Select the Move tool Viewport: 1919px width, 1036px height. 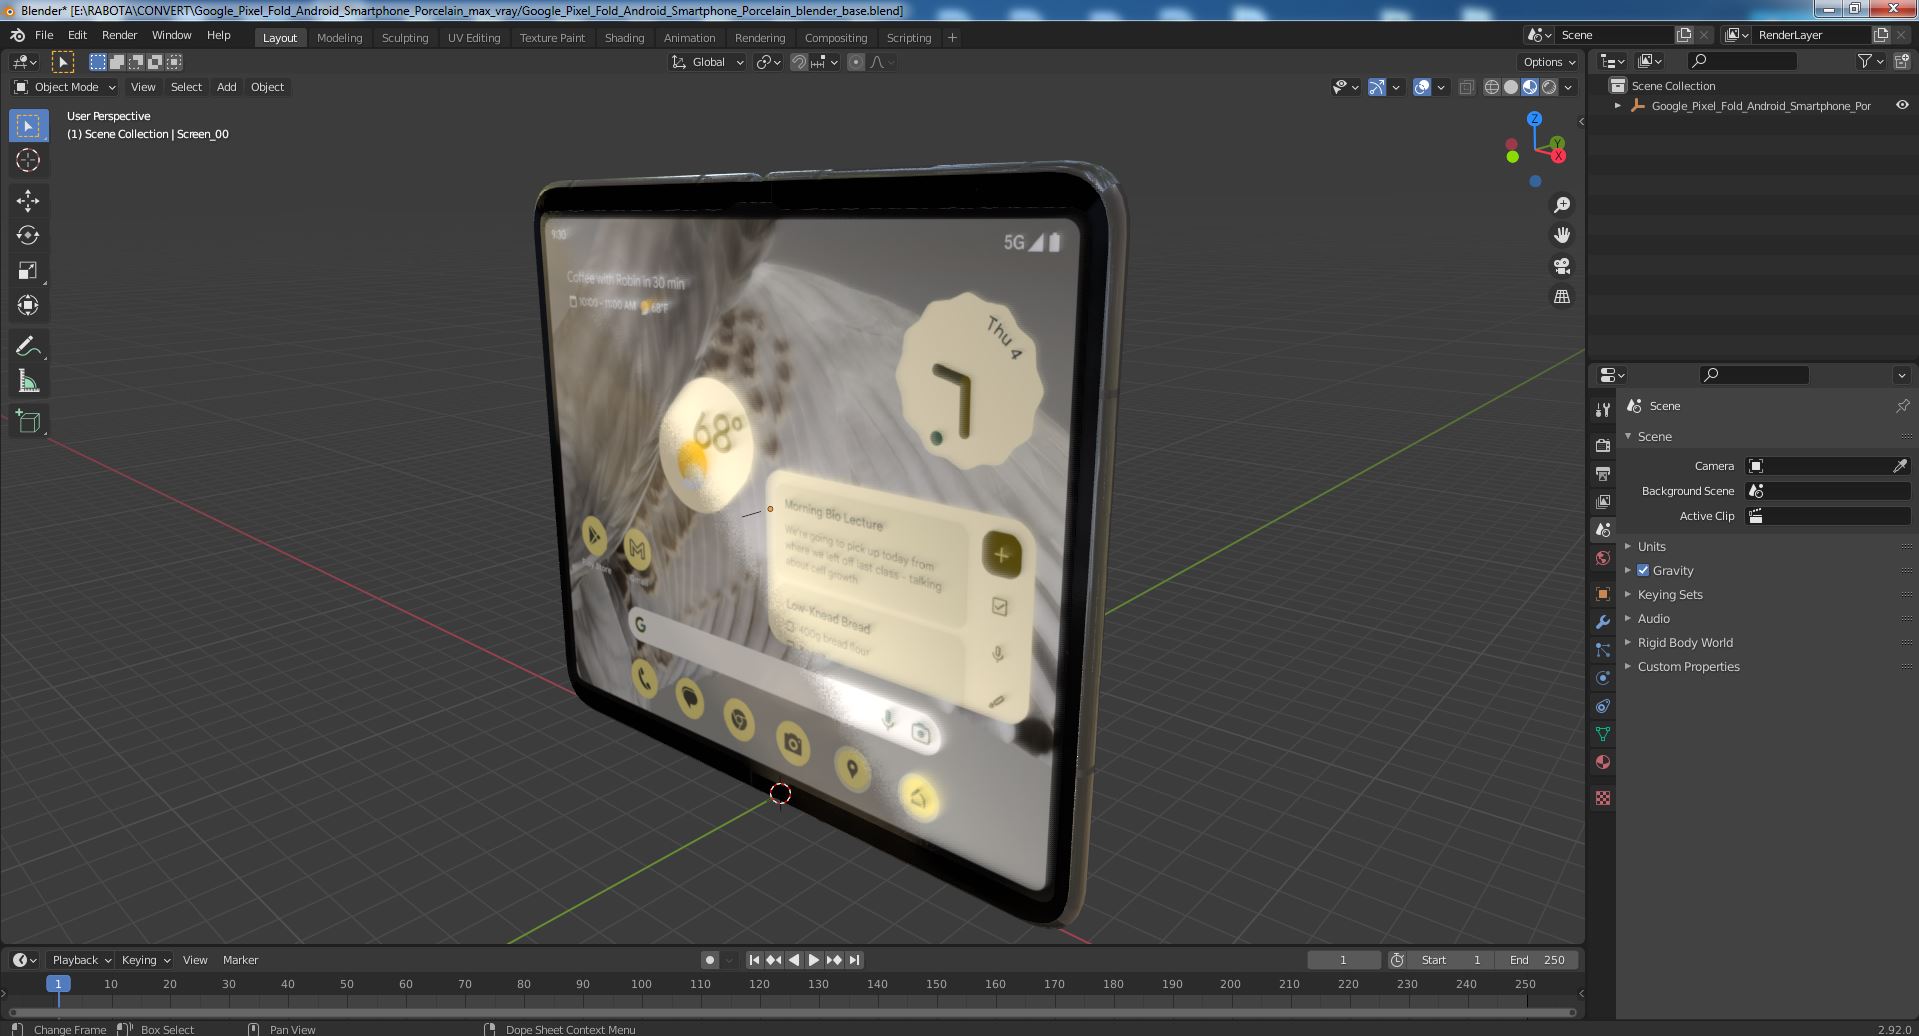(x=28, y=201)
